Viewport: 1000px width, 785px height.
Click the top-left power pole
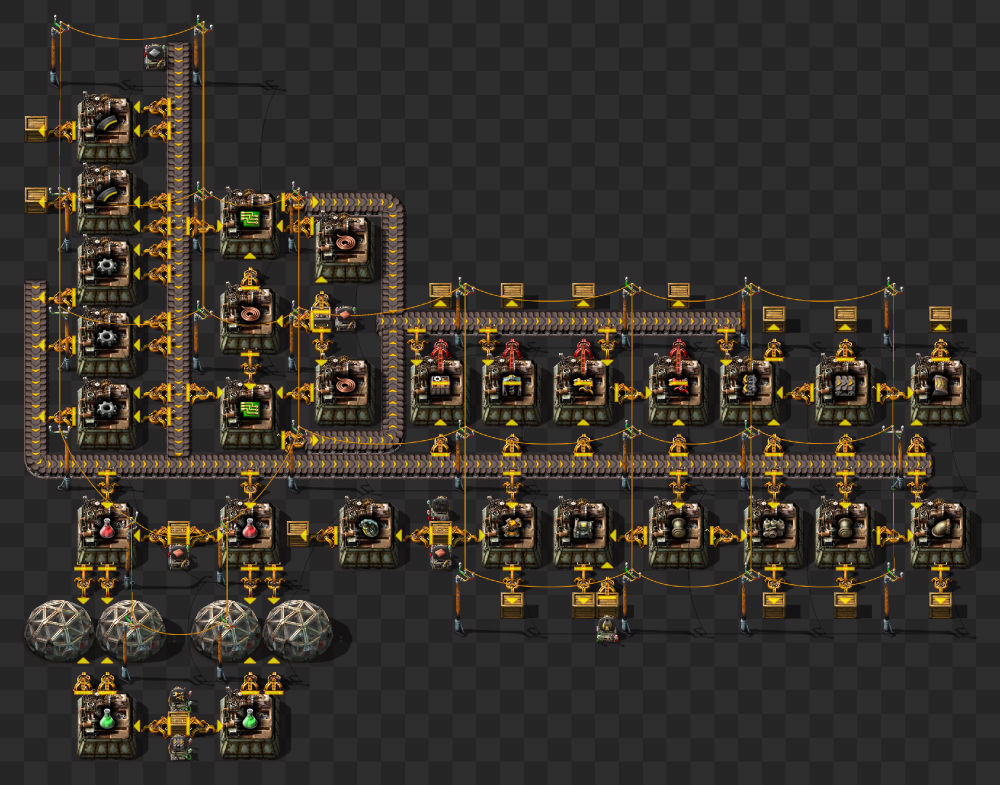56,51
